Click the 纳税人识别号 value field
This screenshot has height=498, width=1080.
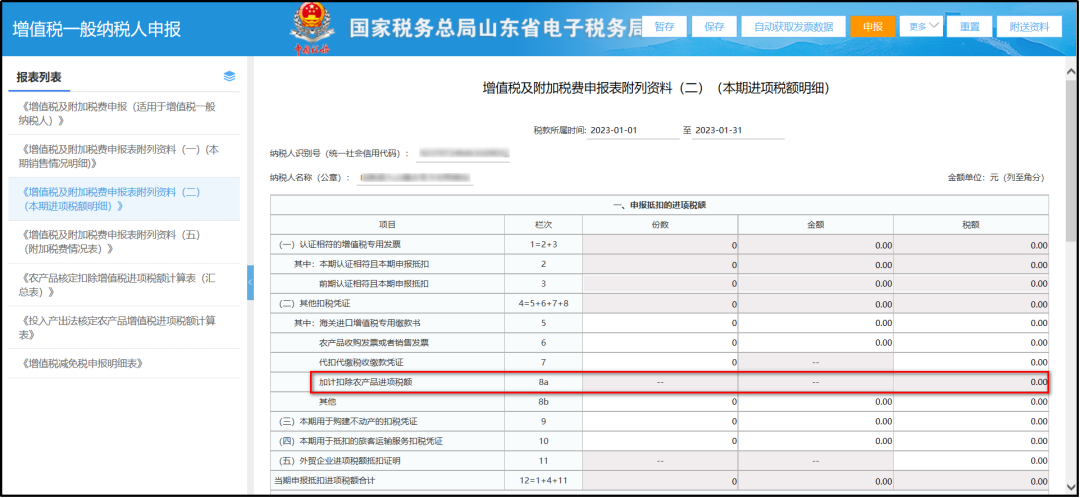463,152
